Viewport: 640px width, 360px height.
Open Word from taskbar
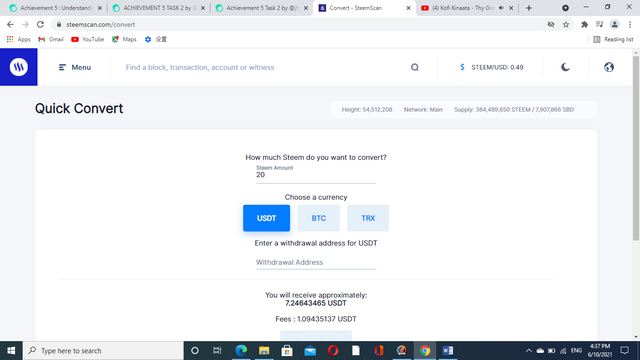point(448,351)
